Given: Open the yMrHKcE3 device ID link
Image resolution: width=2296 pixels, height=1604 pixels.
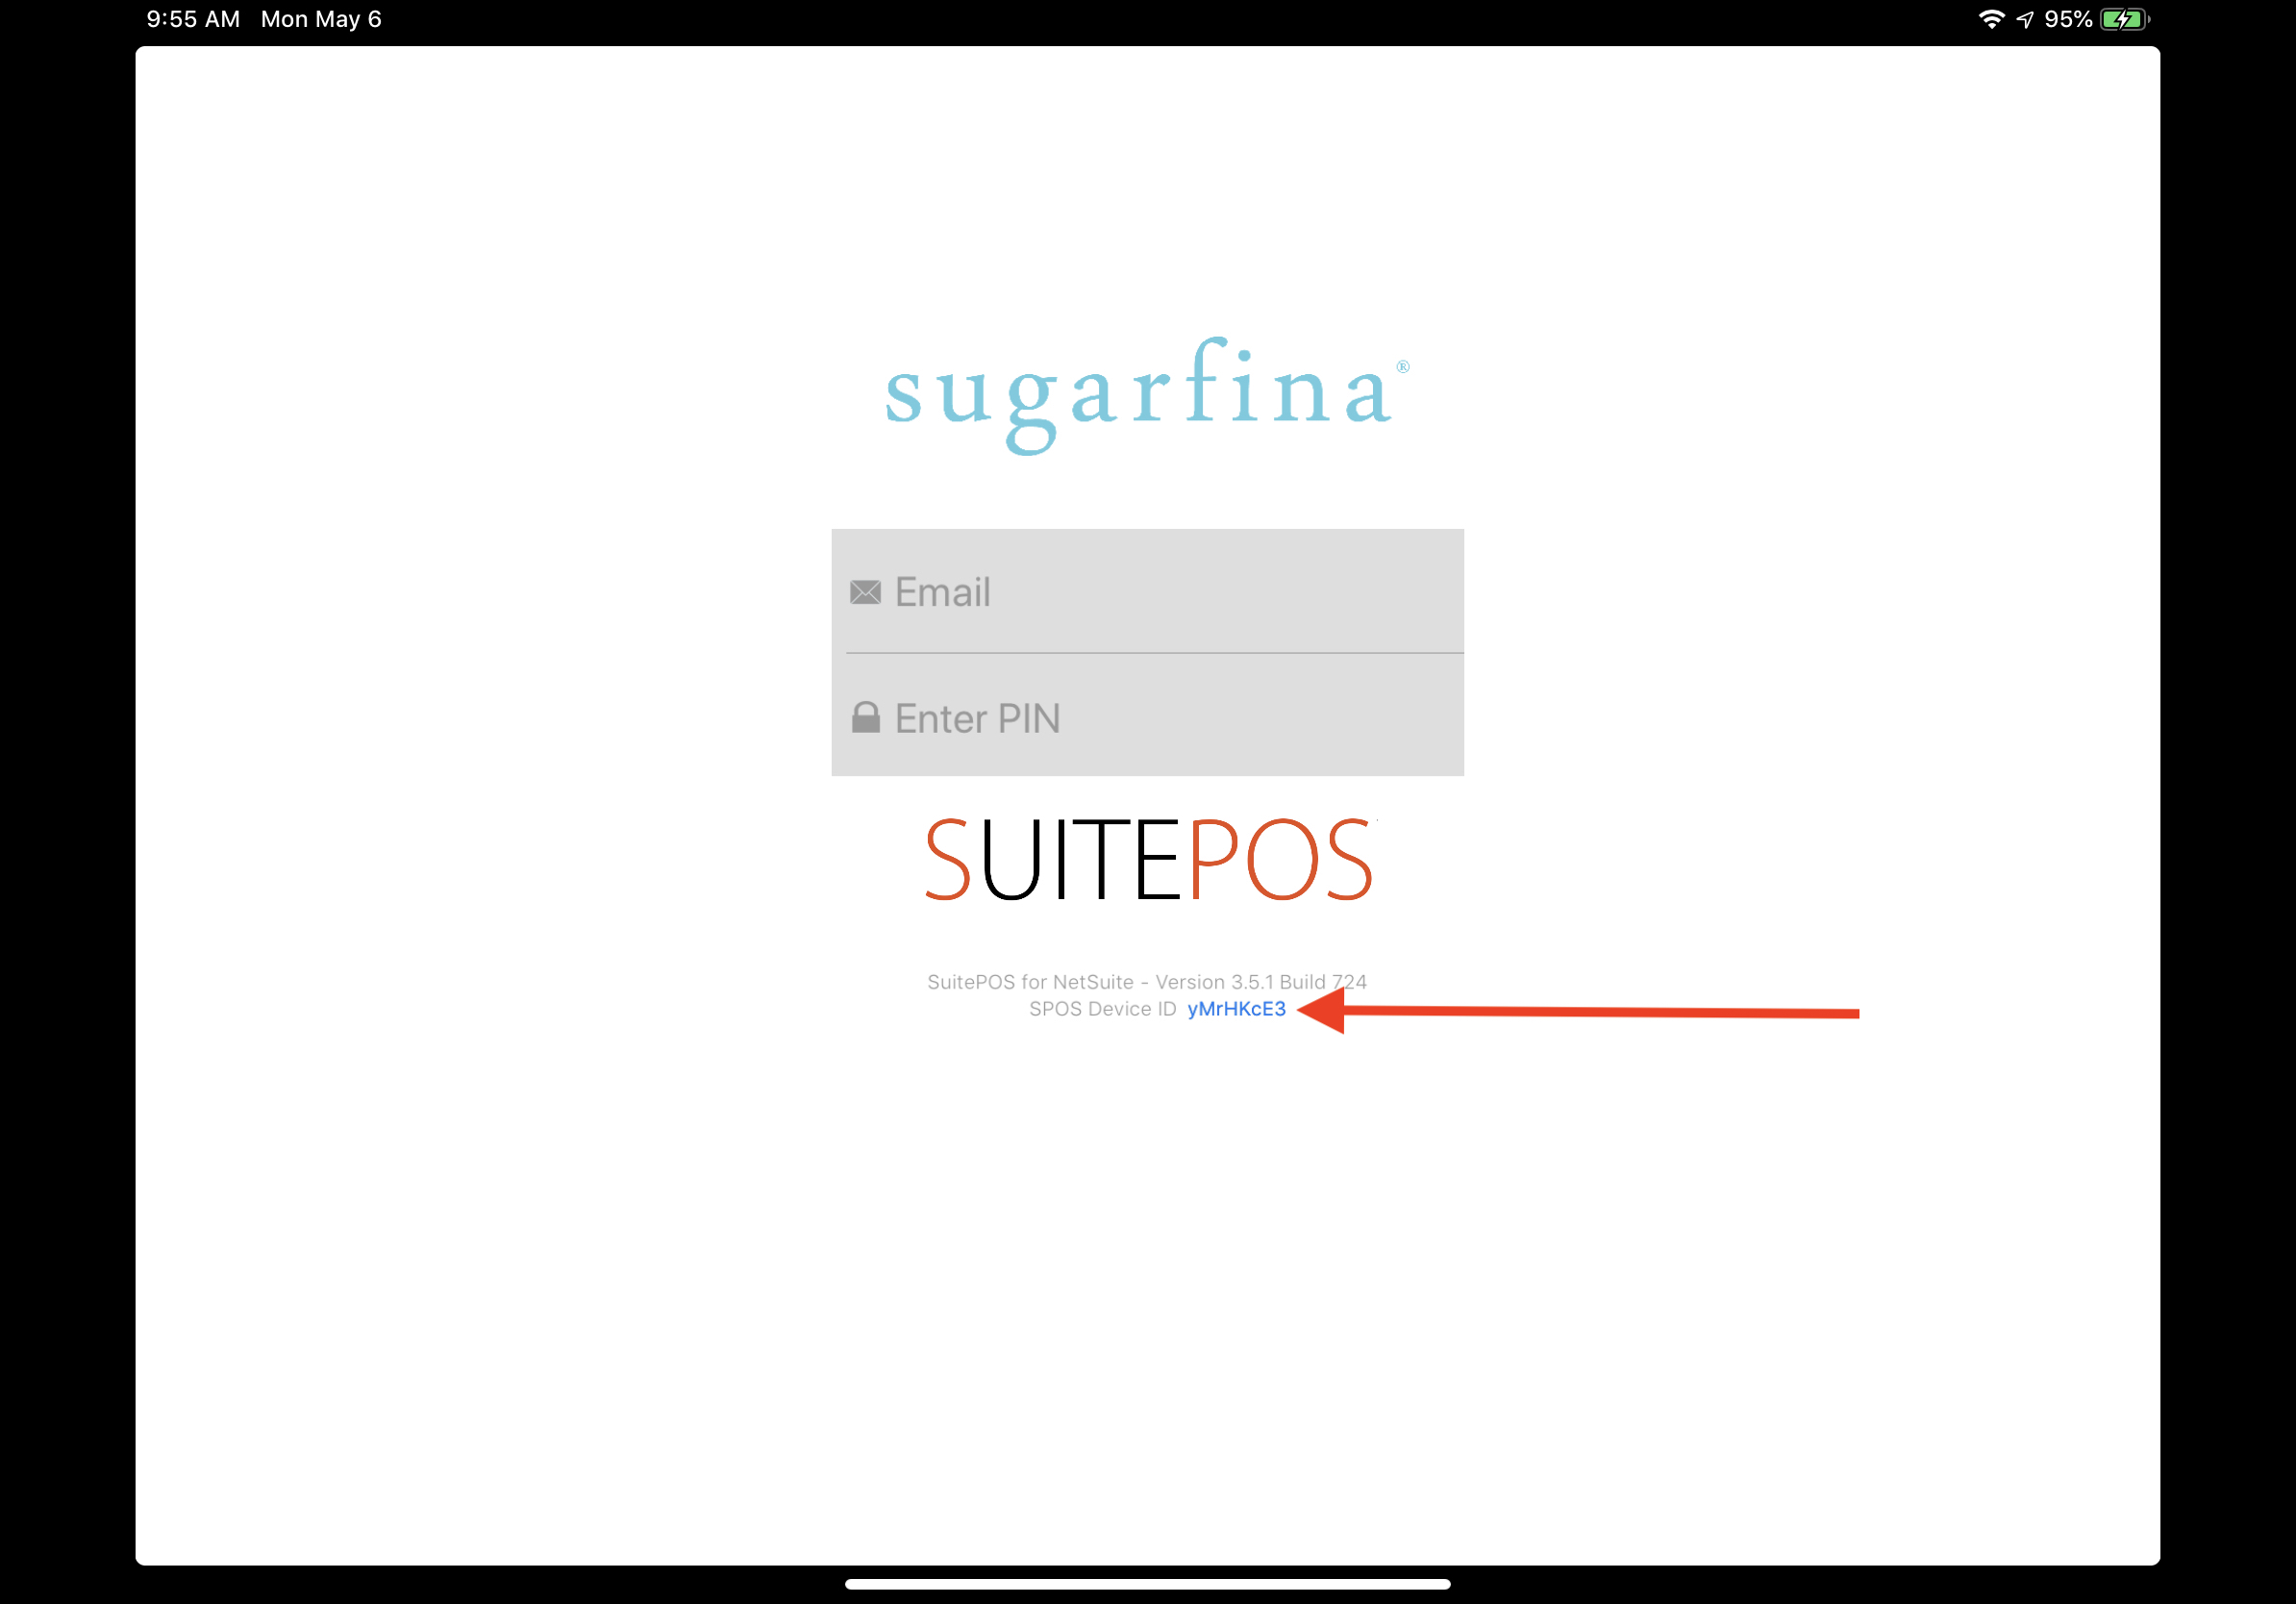Looking at the screenshot, I should tap(1236, 1009).
